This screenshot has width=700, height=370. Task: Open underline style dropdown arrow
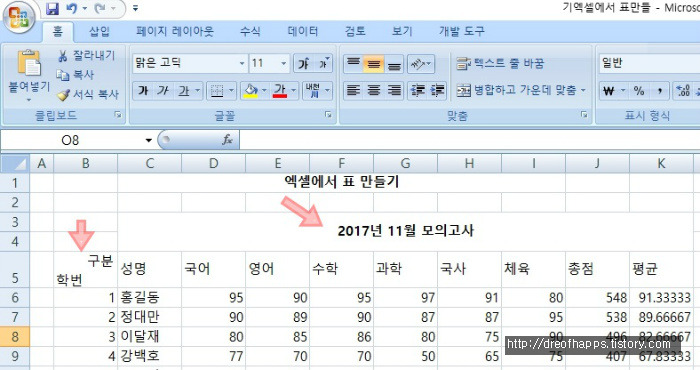tap(197, 91)
